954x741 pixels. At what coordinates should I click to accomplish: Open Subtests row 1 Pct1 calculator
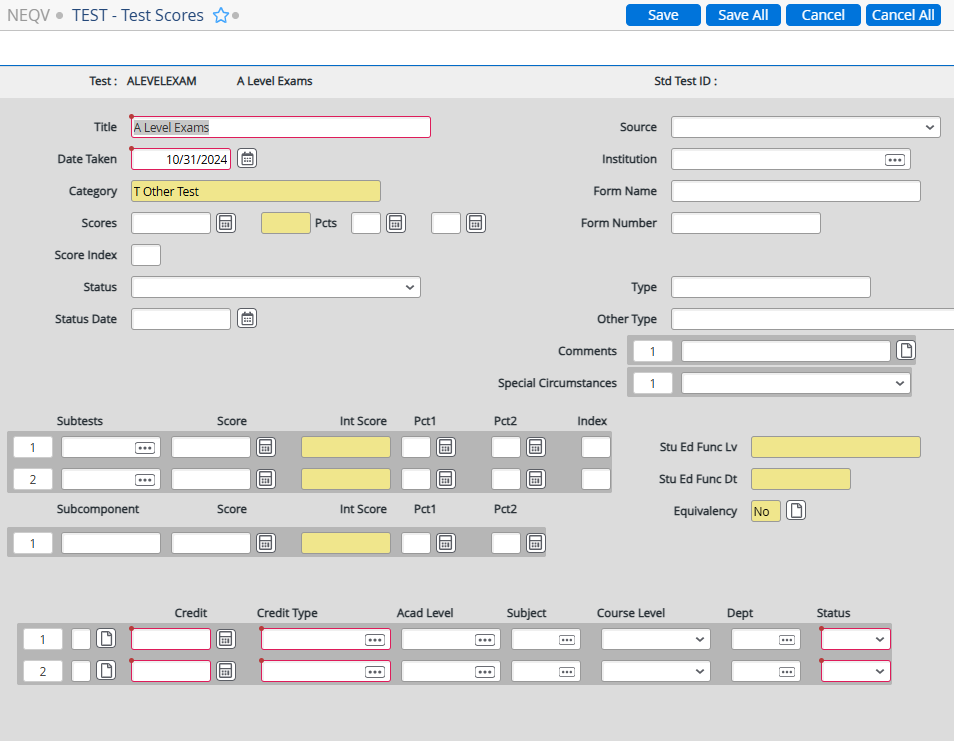(445, 447)
